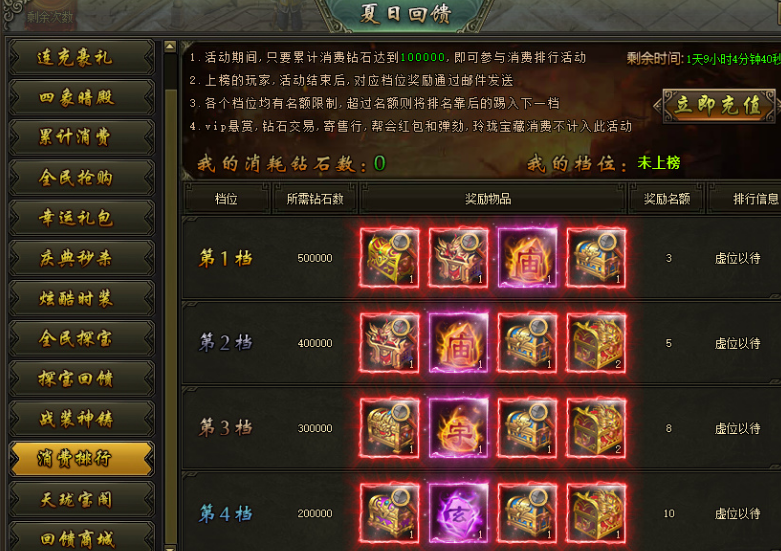Click the purple-gem chest in tier 4 row
The width and height of the screenshot is (781, 551).
(x=389, y=513)
